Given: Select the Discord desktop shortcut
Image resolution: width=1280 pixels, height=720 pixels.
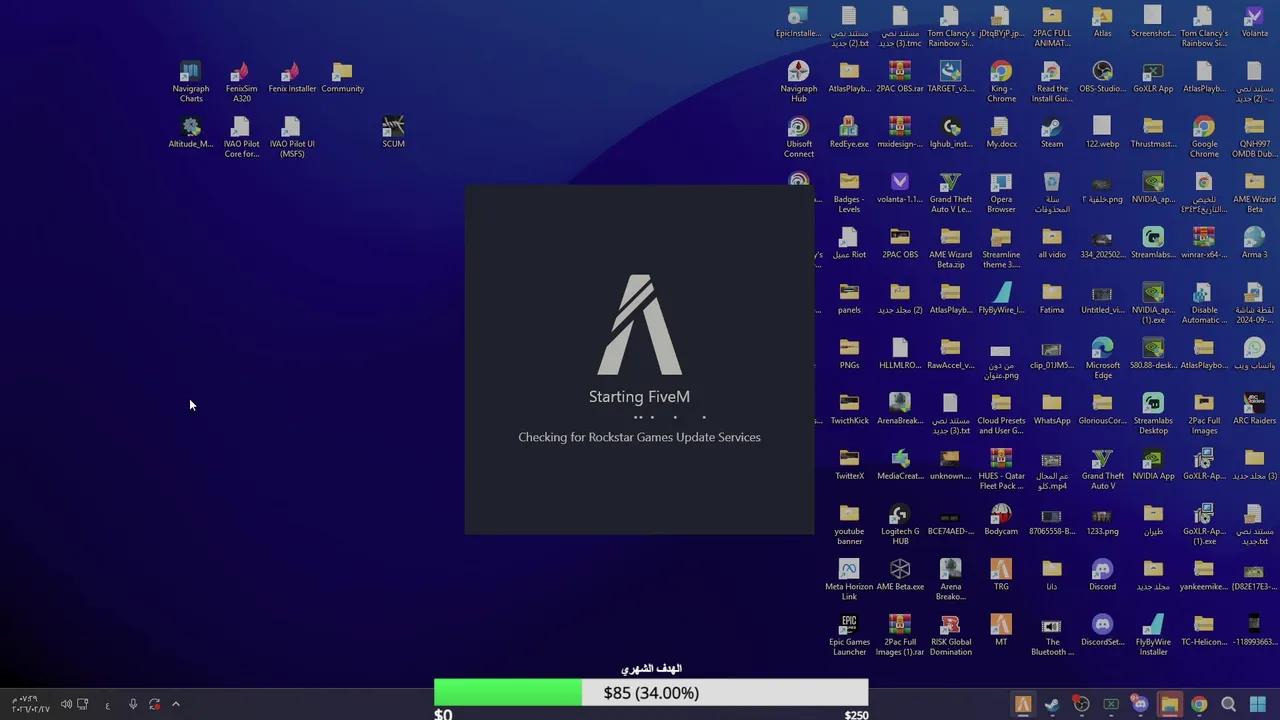Looking at the screenshot, I should tap(1102, 575).
